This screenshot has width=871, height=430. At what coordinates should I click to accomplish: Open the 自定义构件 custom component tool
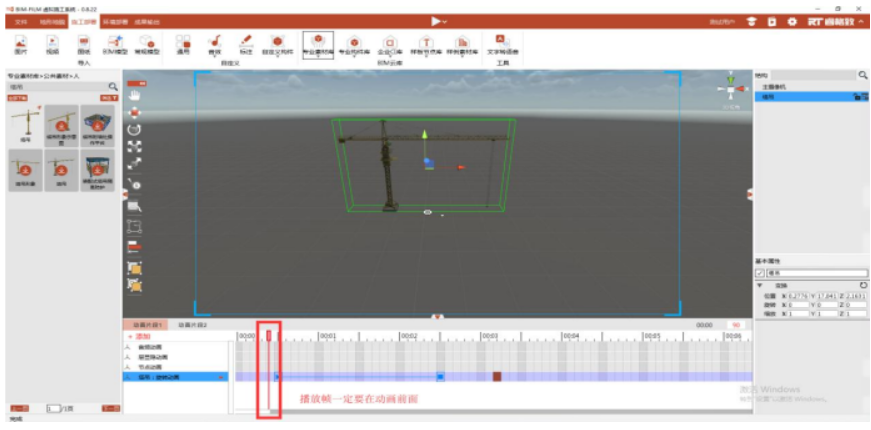(x=277, y=44)
